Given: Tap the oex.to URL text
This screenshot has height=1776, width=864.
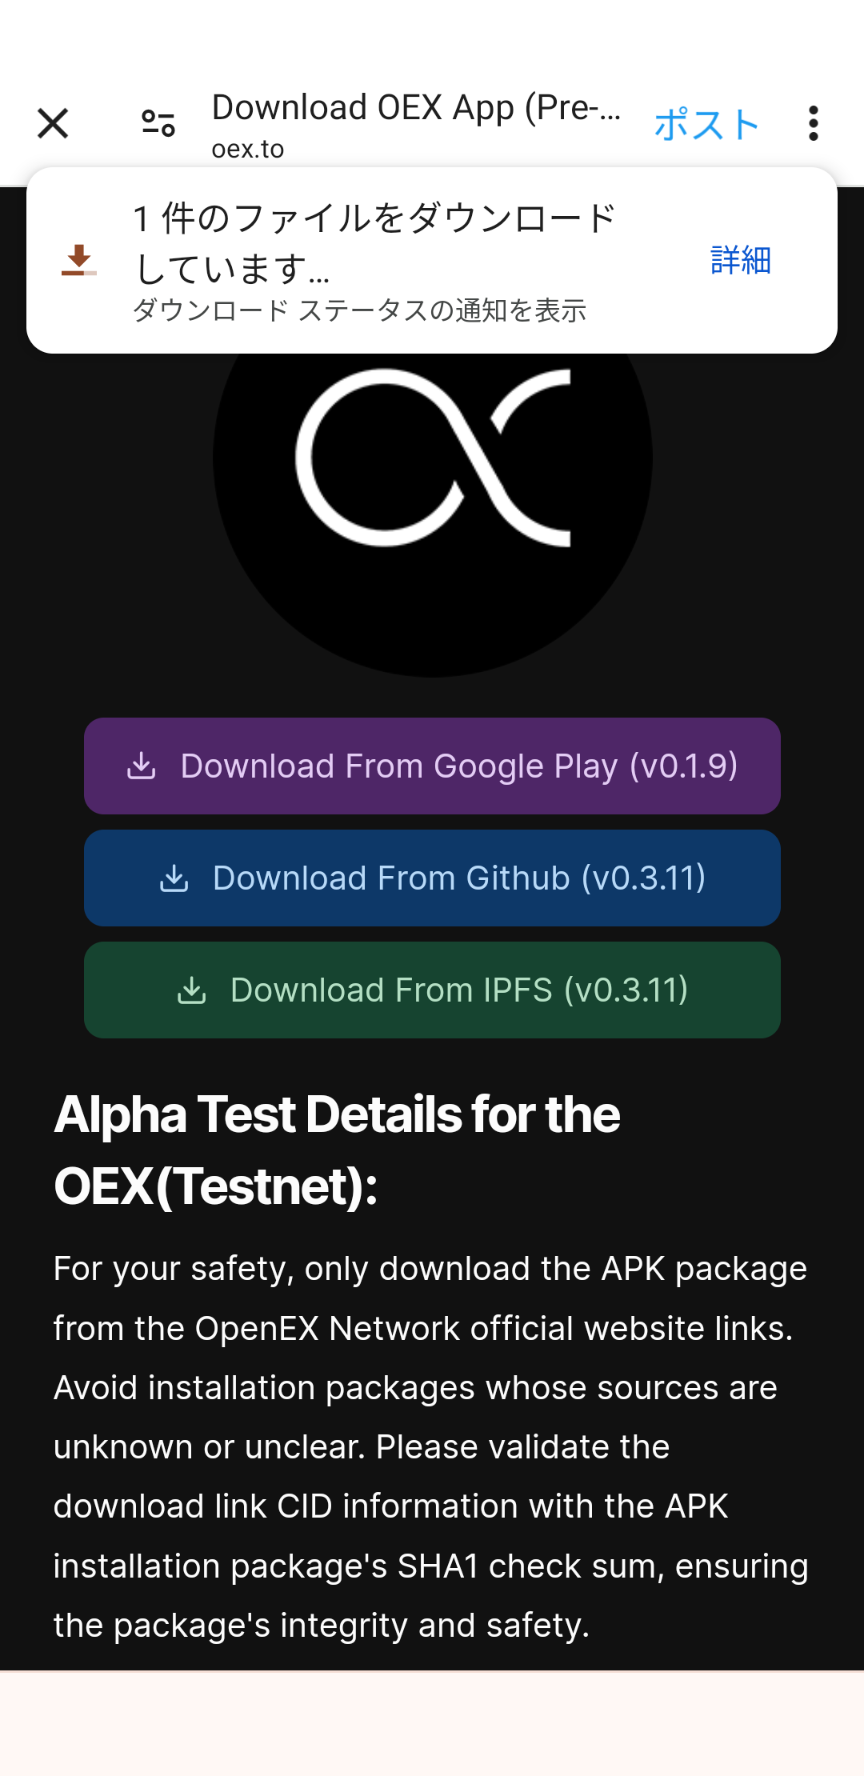Looking at the screenshot, I should pyautogui.click(x=248, y=149).
